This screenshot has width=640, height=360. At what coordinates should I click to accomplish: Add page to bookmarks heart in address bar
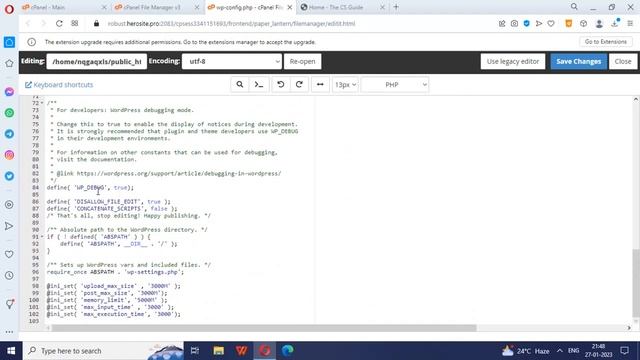pos(551,24)
